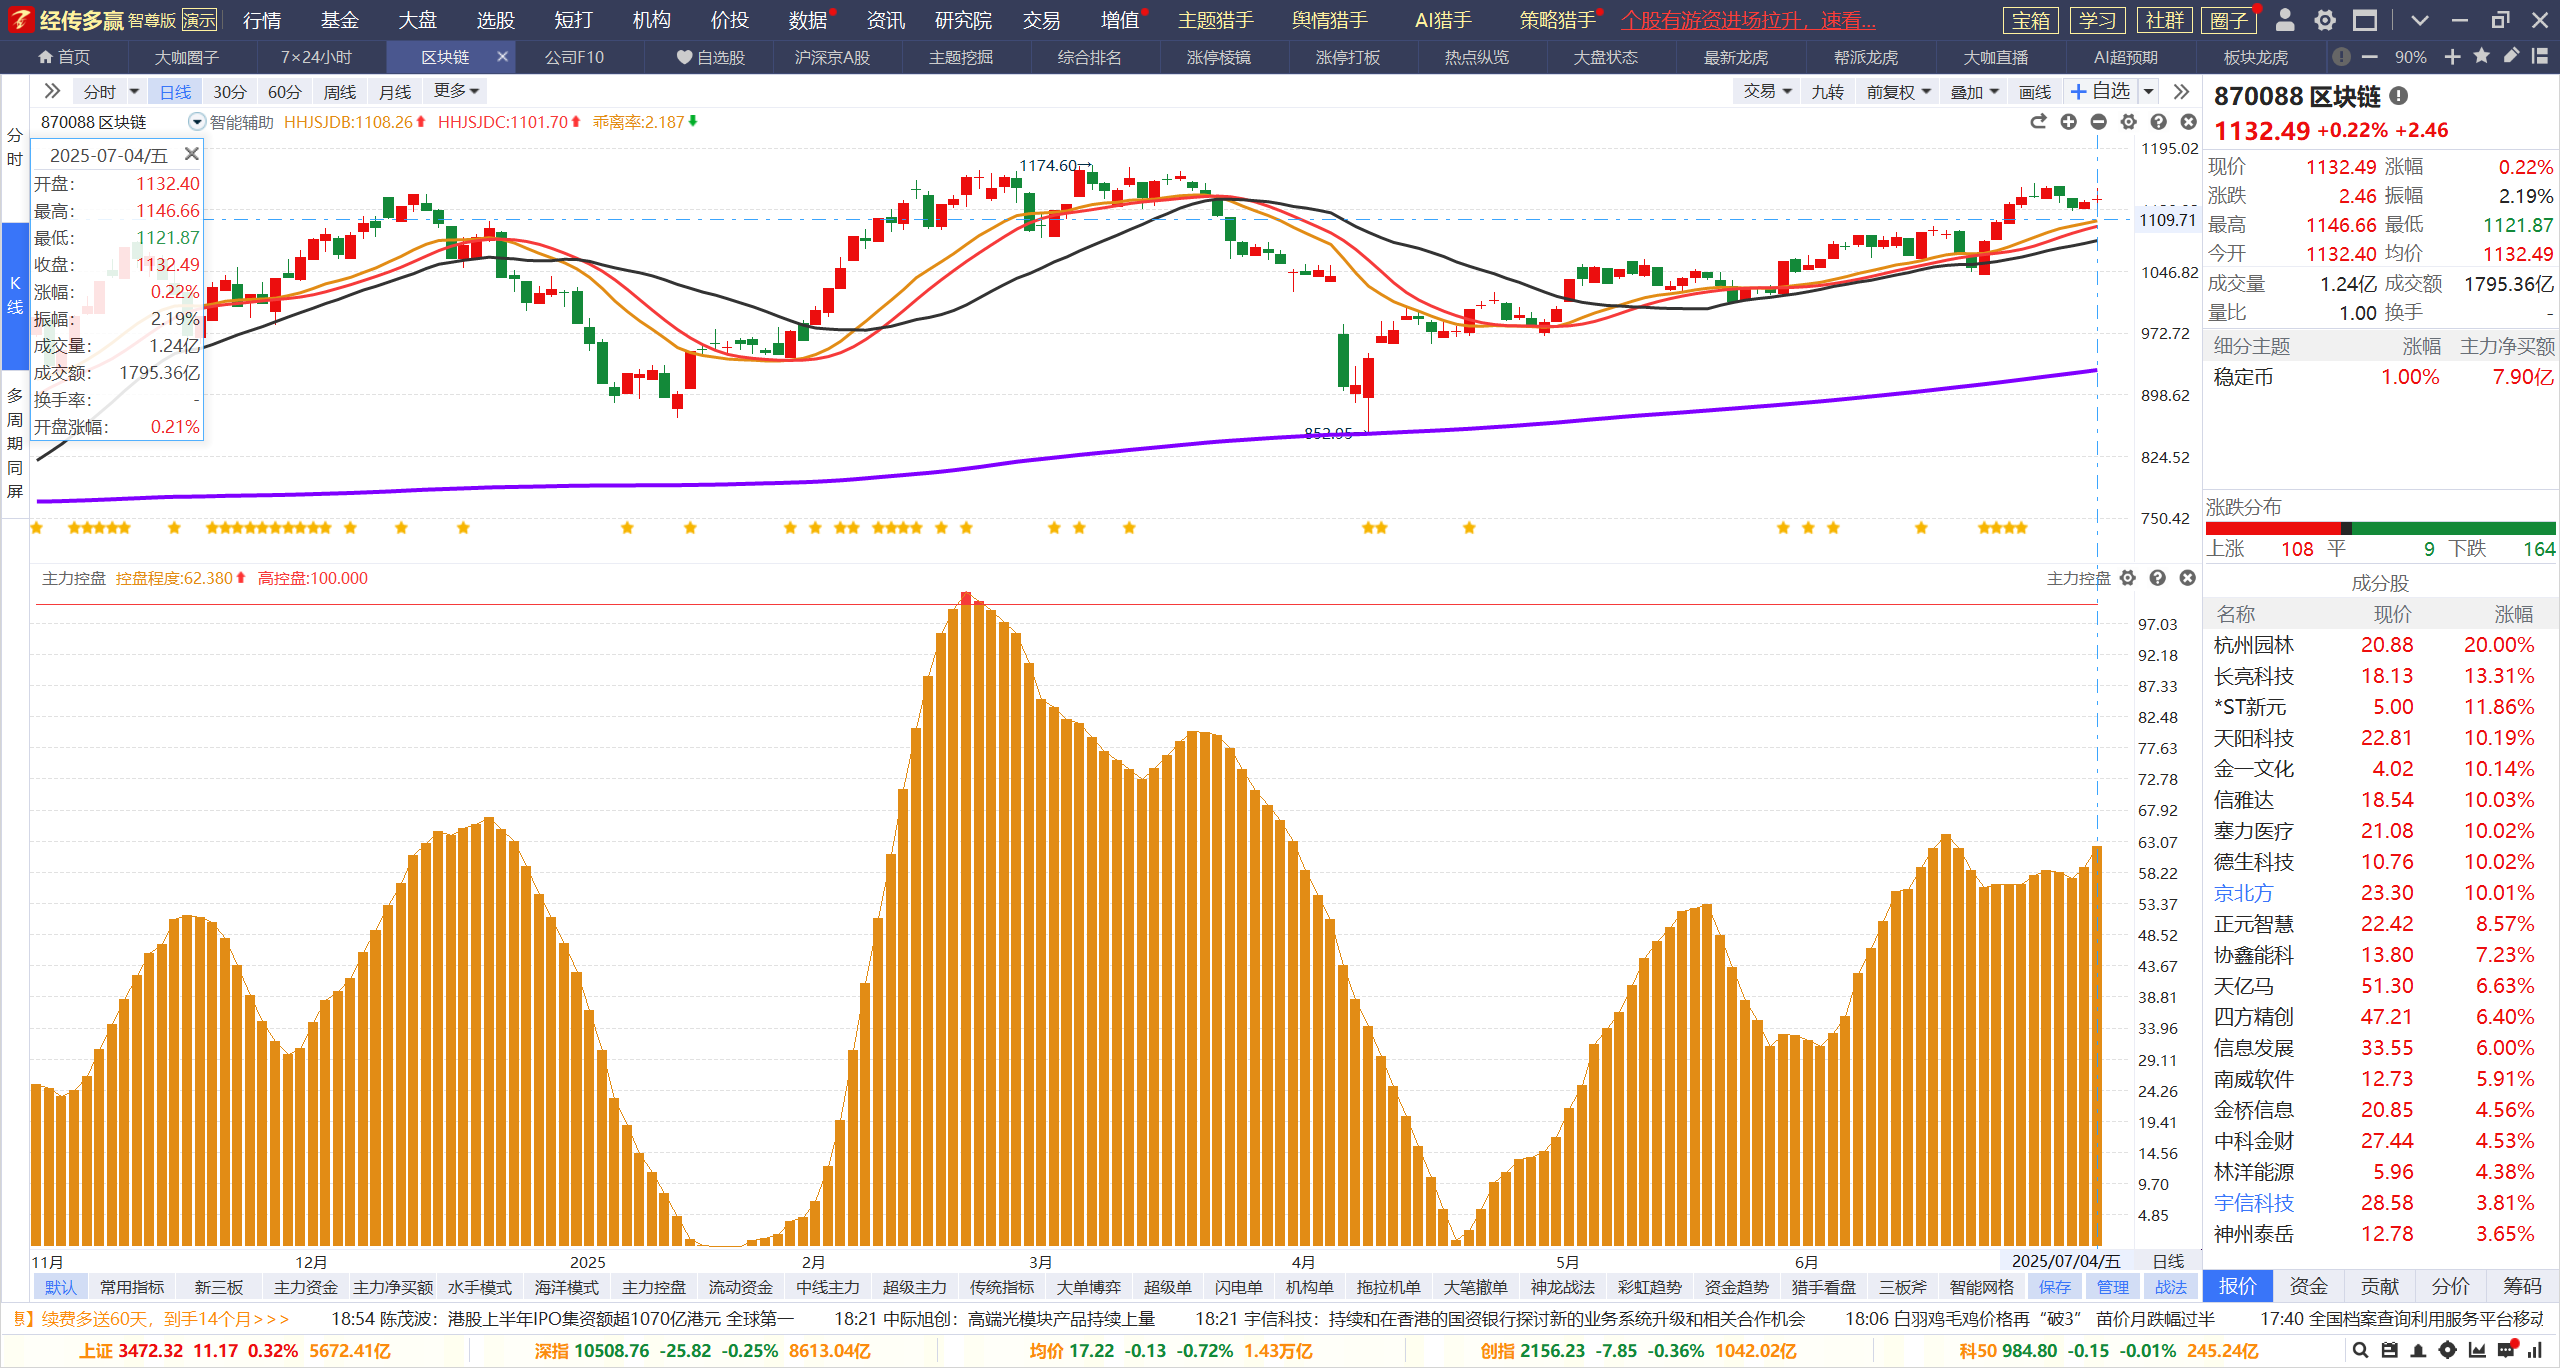Open the 更多 periods dropdown
This screenshot has height=1368, width=2560.
456,91
